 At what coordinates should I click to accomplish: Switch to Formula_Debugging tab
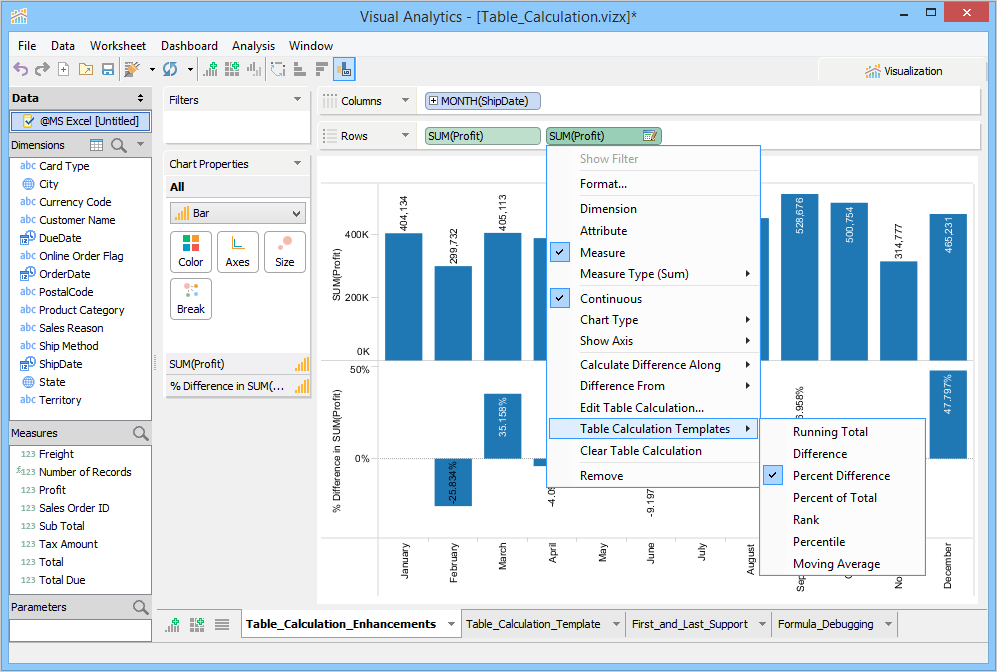point(825,624)
